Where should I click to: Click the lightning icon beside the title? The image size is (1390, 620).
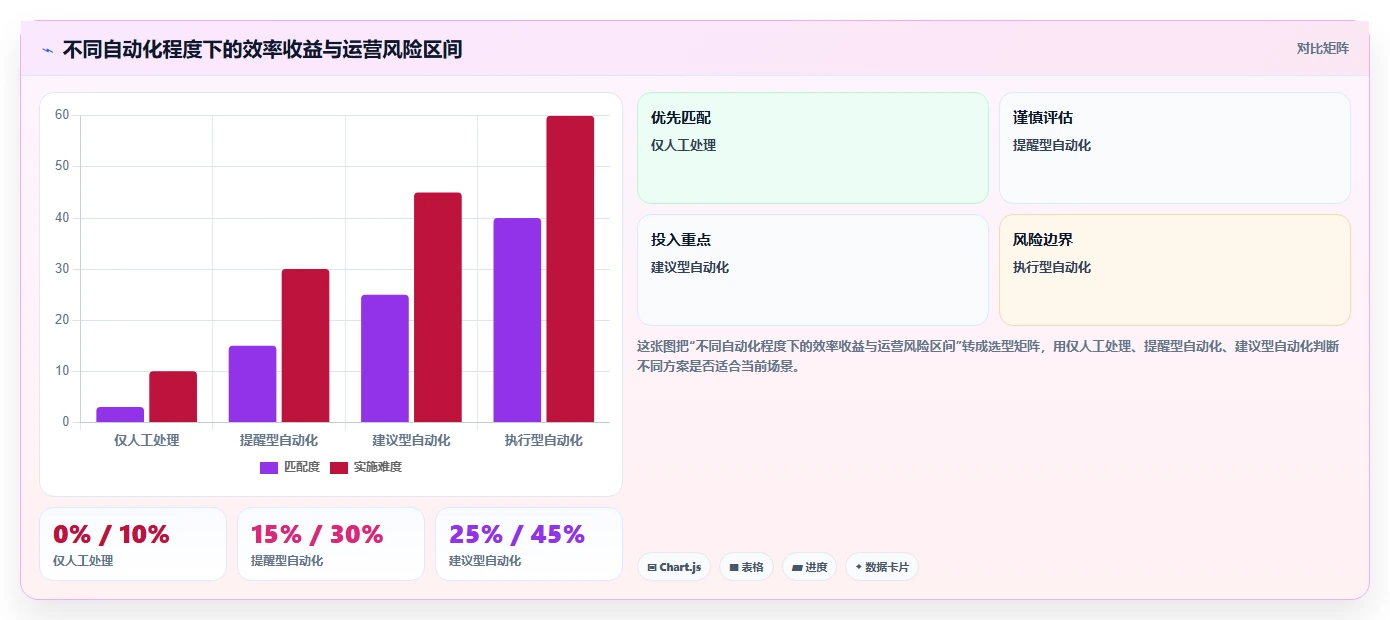point(47,50)
